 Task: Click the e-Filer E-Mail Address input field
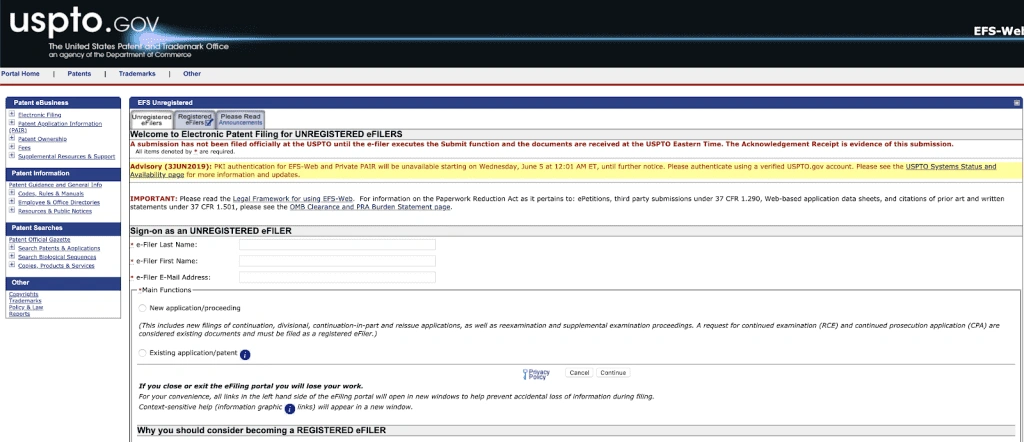pyautogui.click(x=337, y=277)
